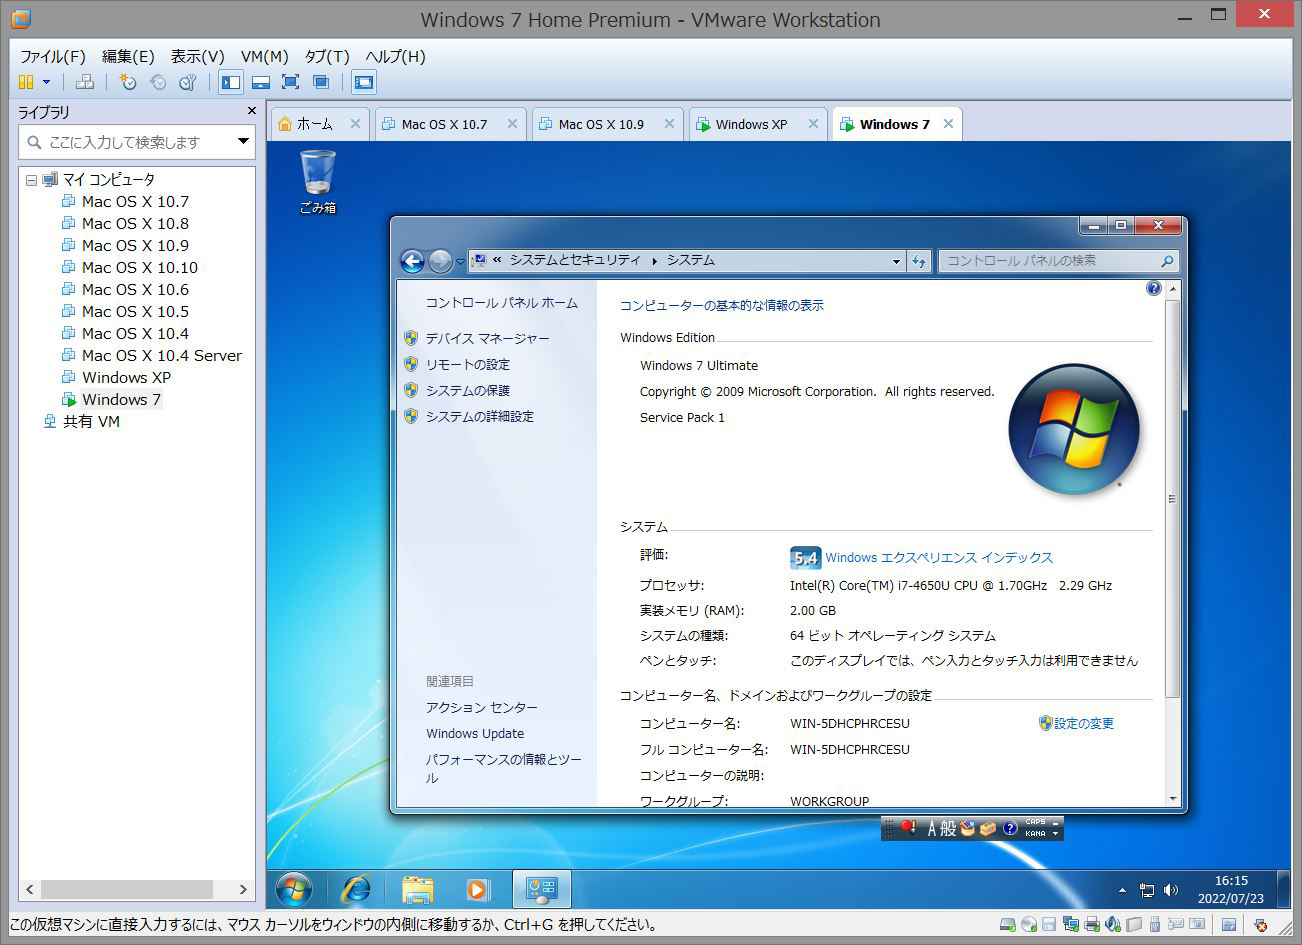
Task: Expand arrow after システムとセキュリティ breadcrumb
Action: coord(654,261)
